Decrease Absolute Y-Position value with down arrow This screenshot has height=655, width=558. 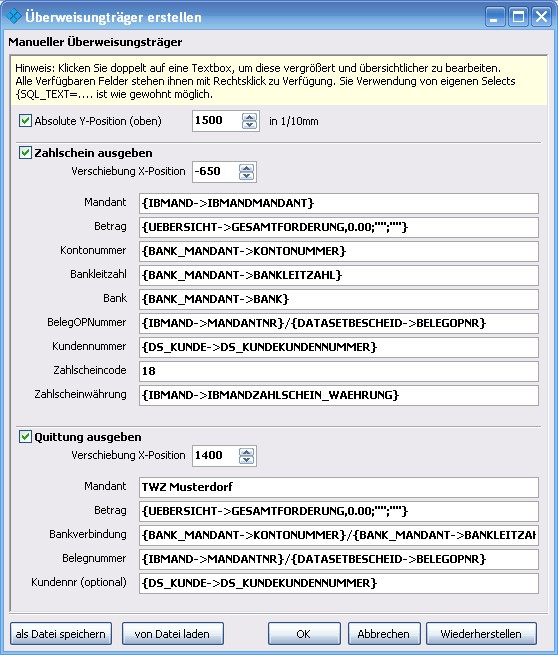tap(249, 125)
